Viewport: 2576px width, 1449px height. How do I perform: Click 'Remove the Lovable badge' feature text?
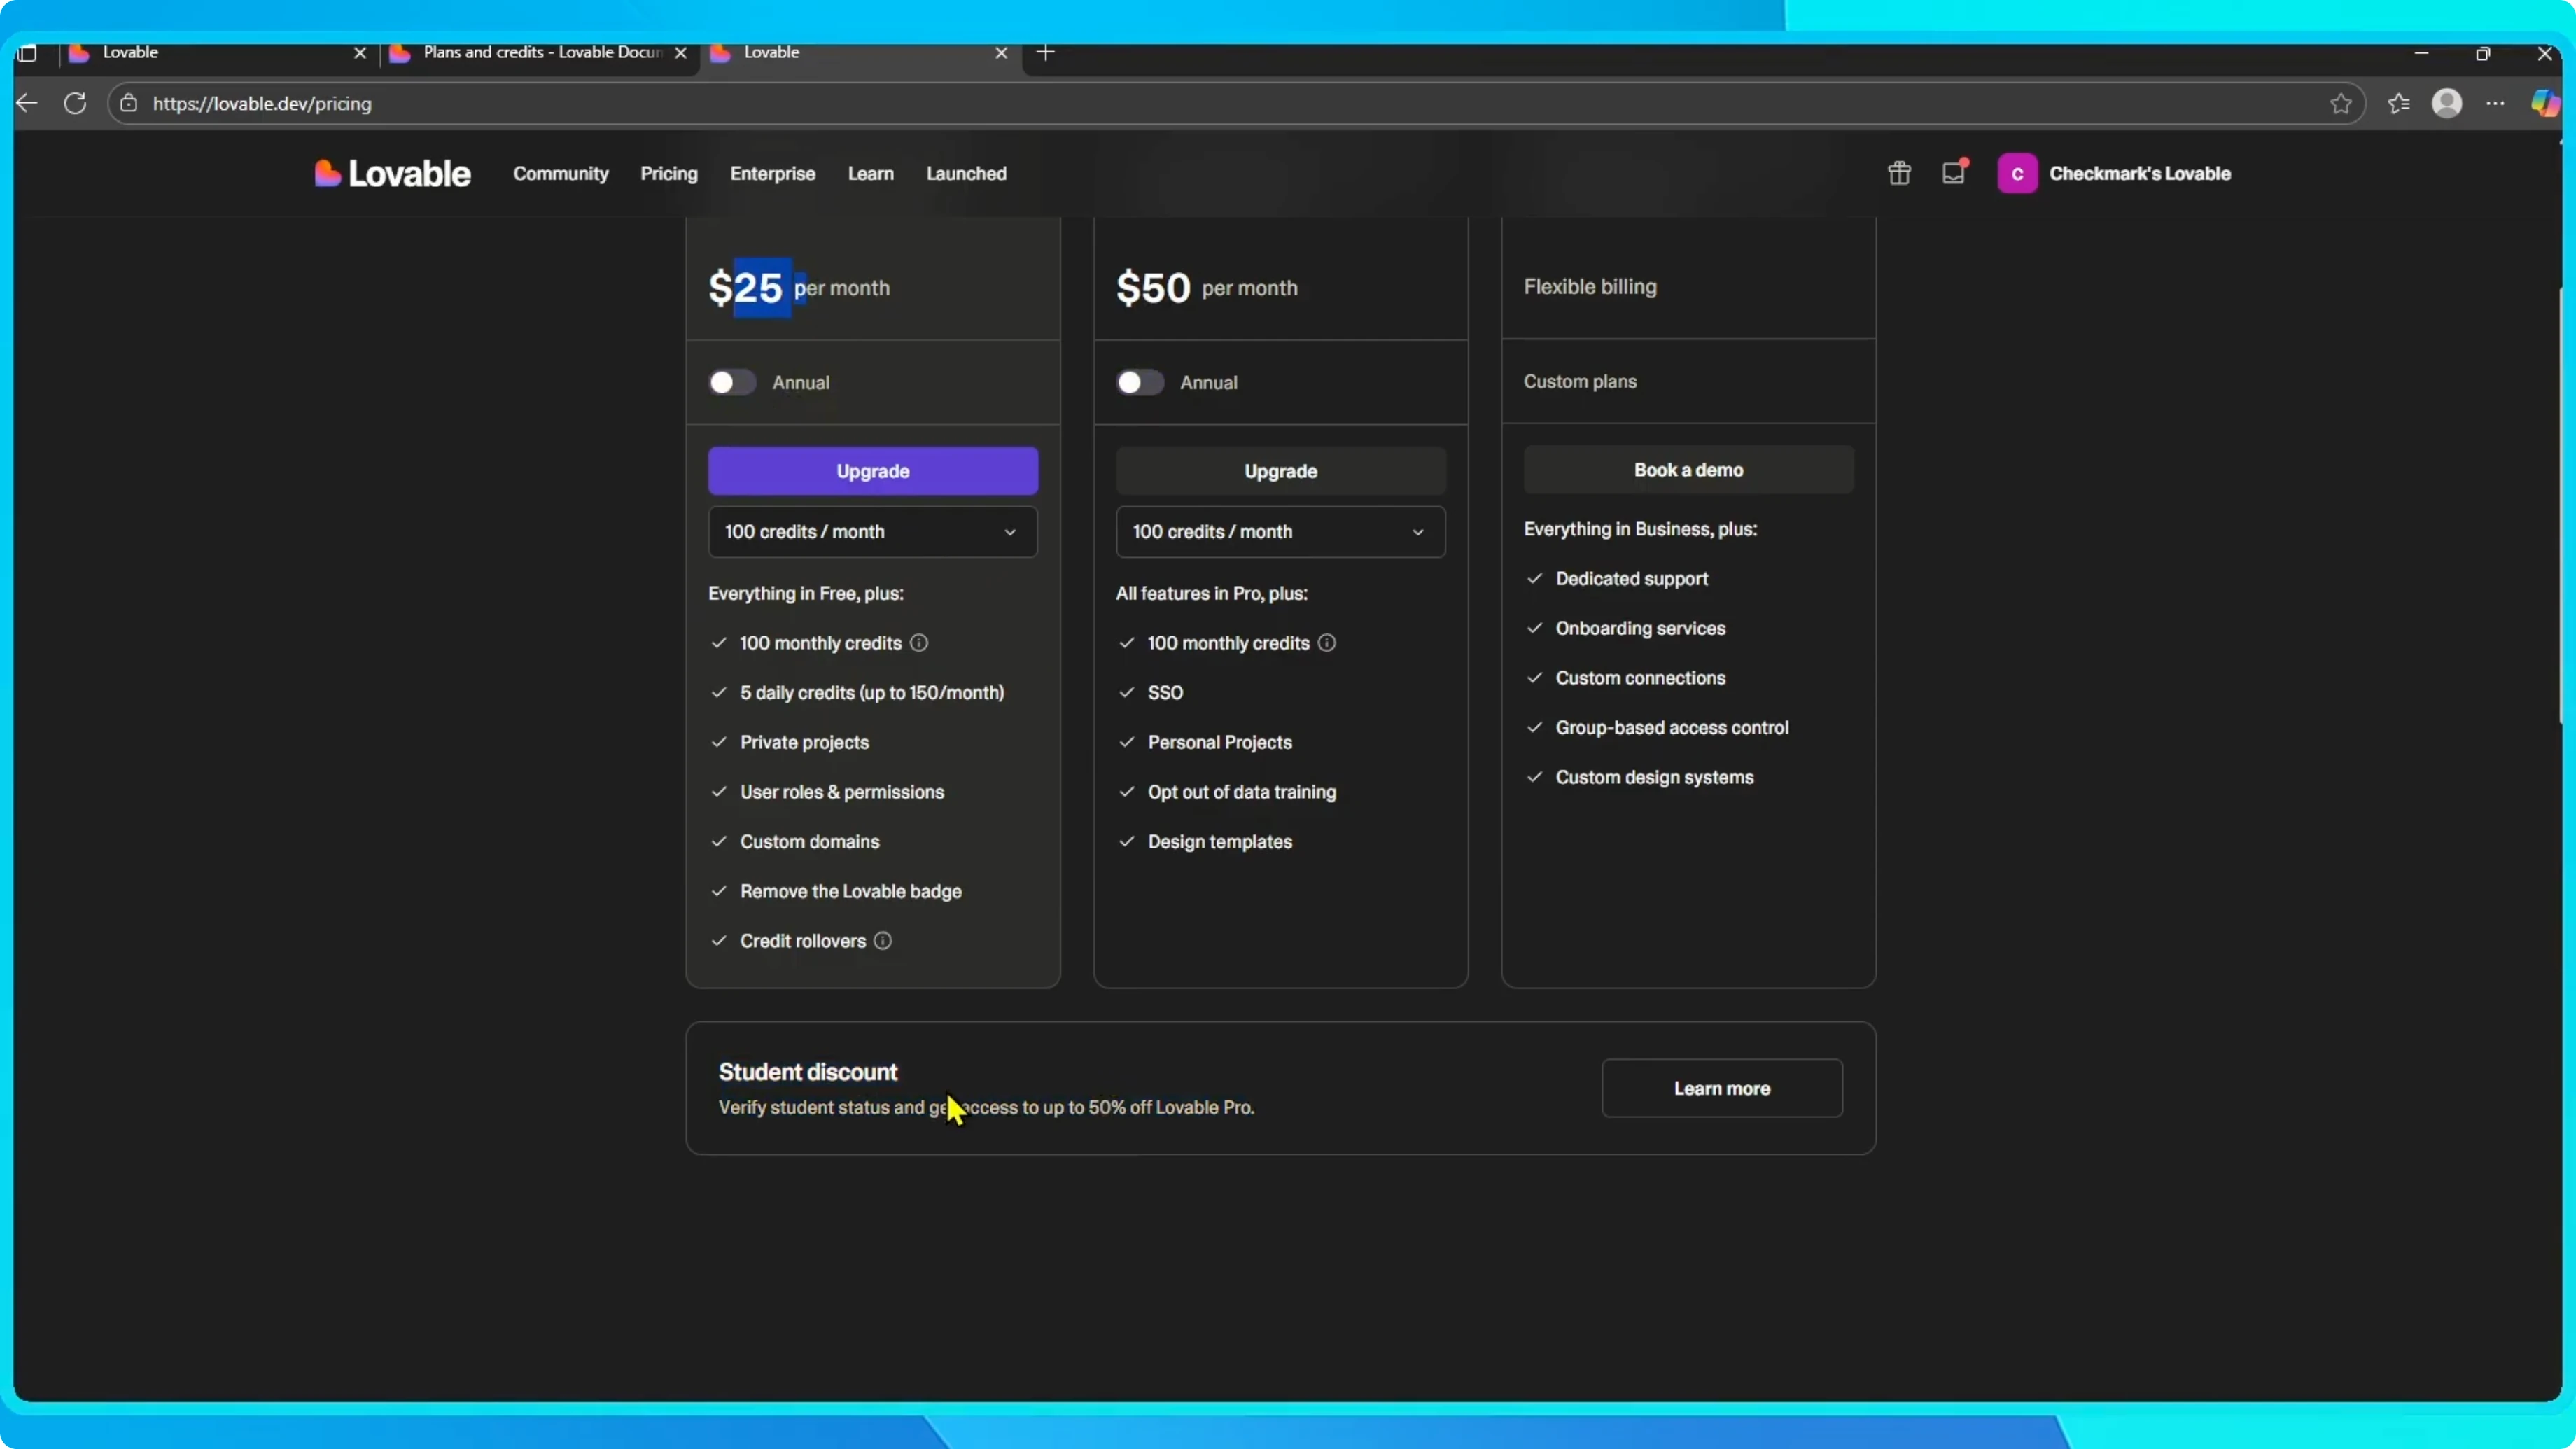(851, 891)
